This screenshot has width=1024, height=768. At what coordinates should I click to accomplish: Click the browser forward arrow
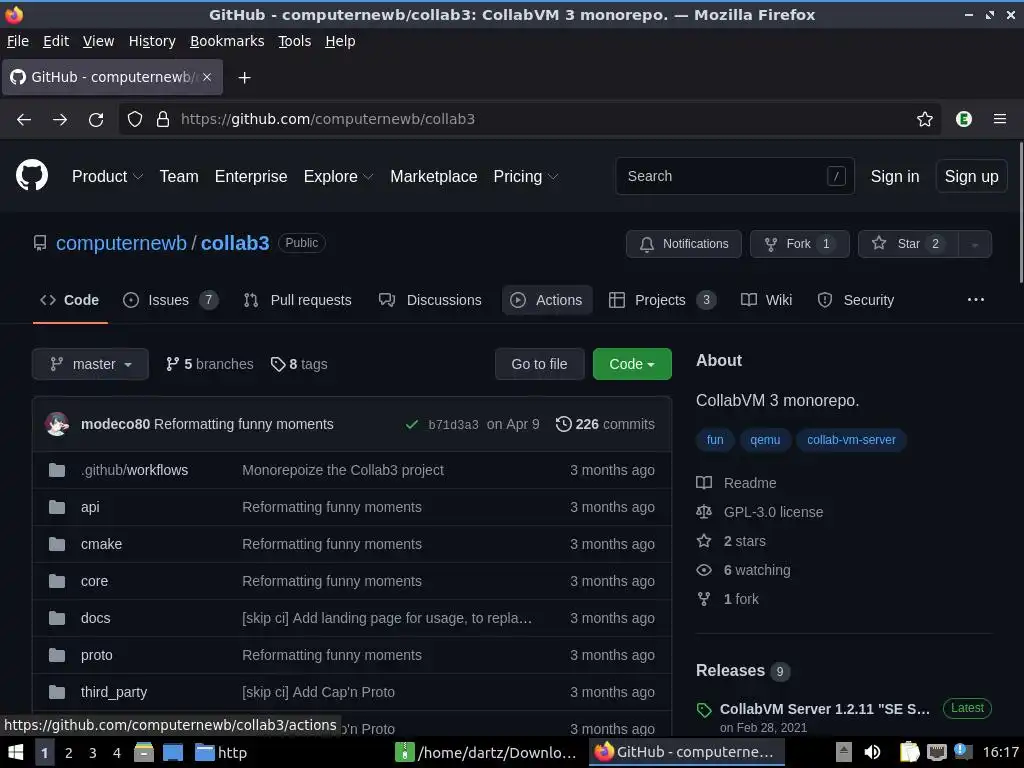pyautogui.click(x=60, y=120)
